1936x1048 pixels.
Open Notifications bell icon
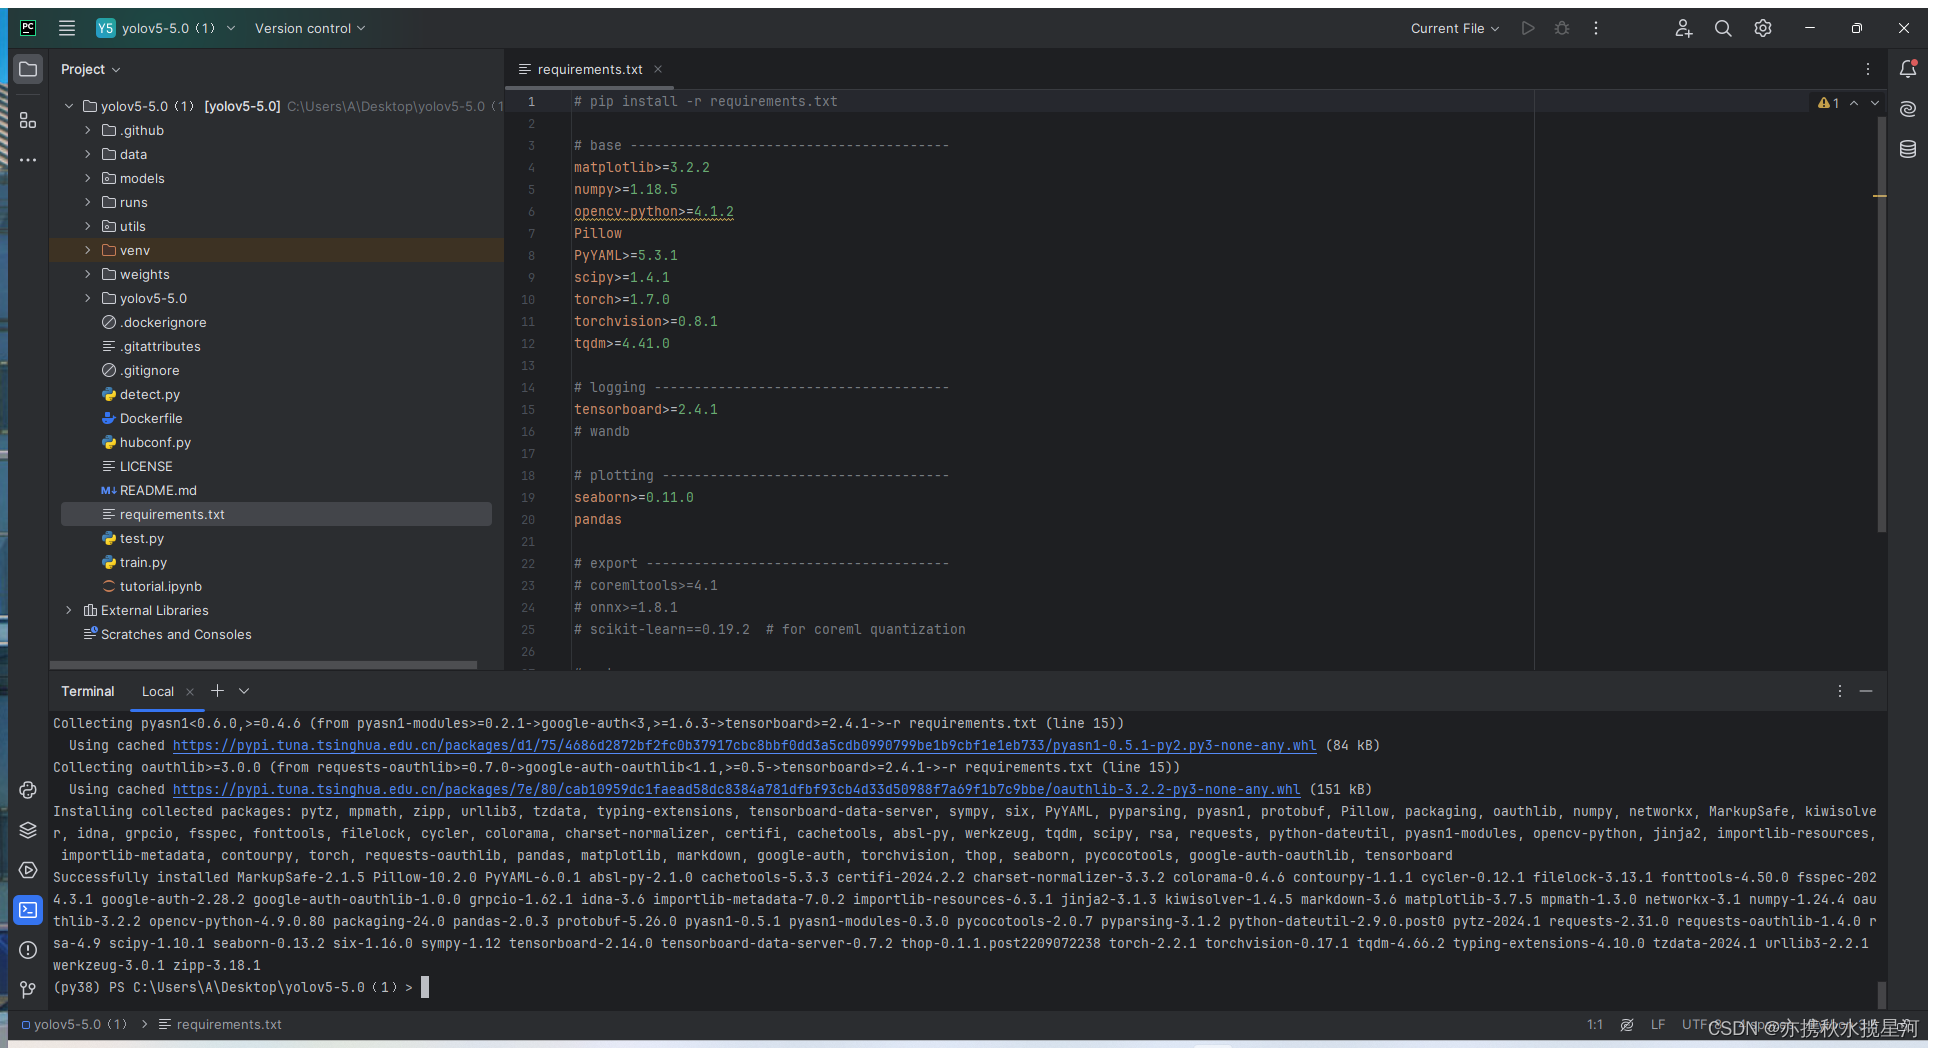pyautogui.click(x=1908, y=69)
